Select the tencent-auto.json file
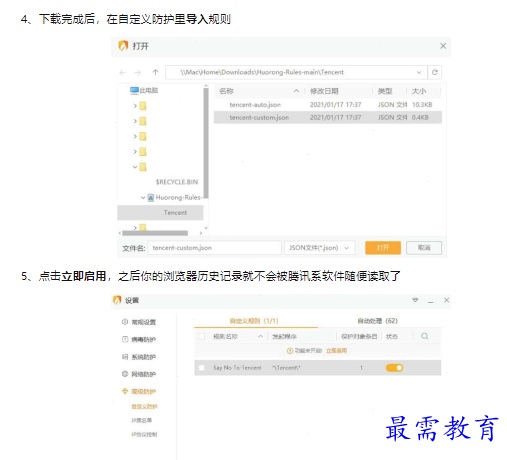The height and width of the screenshot is (460, 507). (x=255, y=105)
